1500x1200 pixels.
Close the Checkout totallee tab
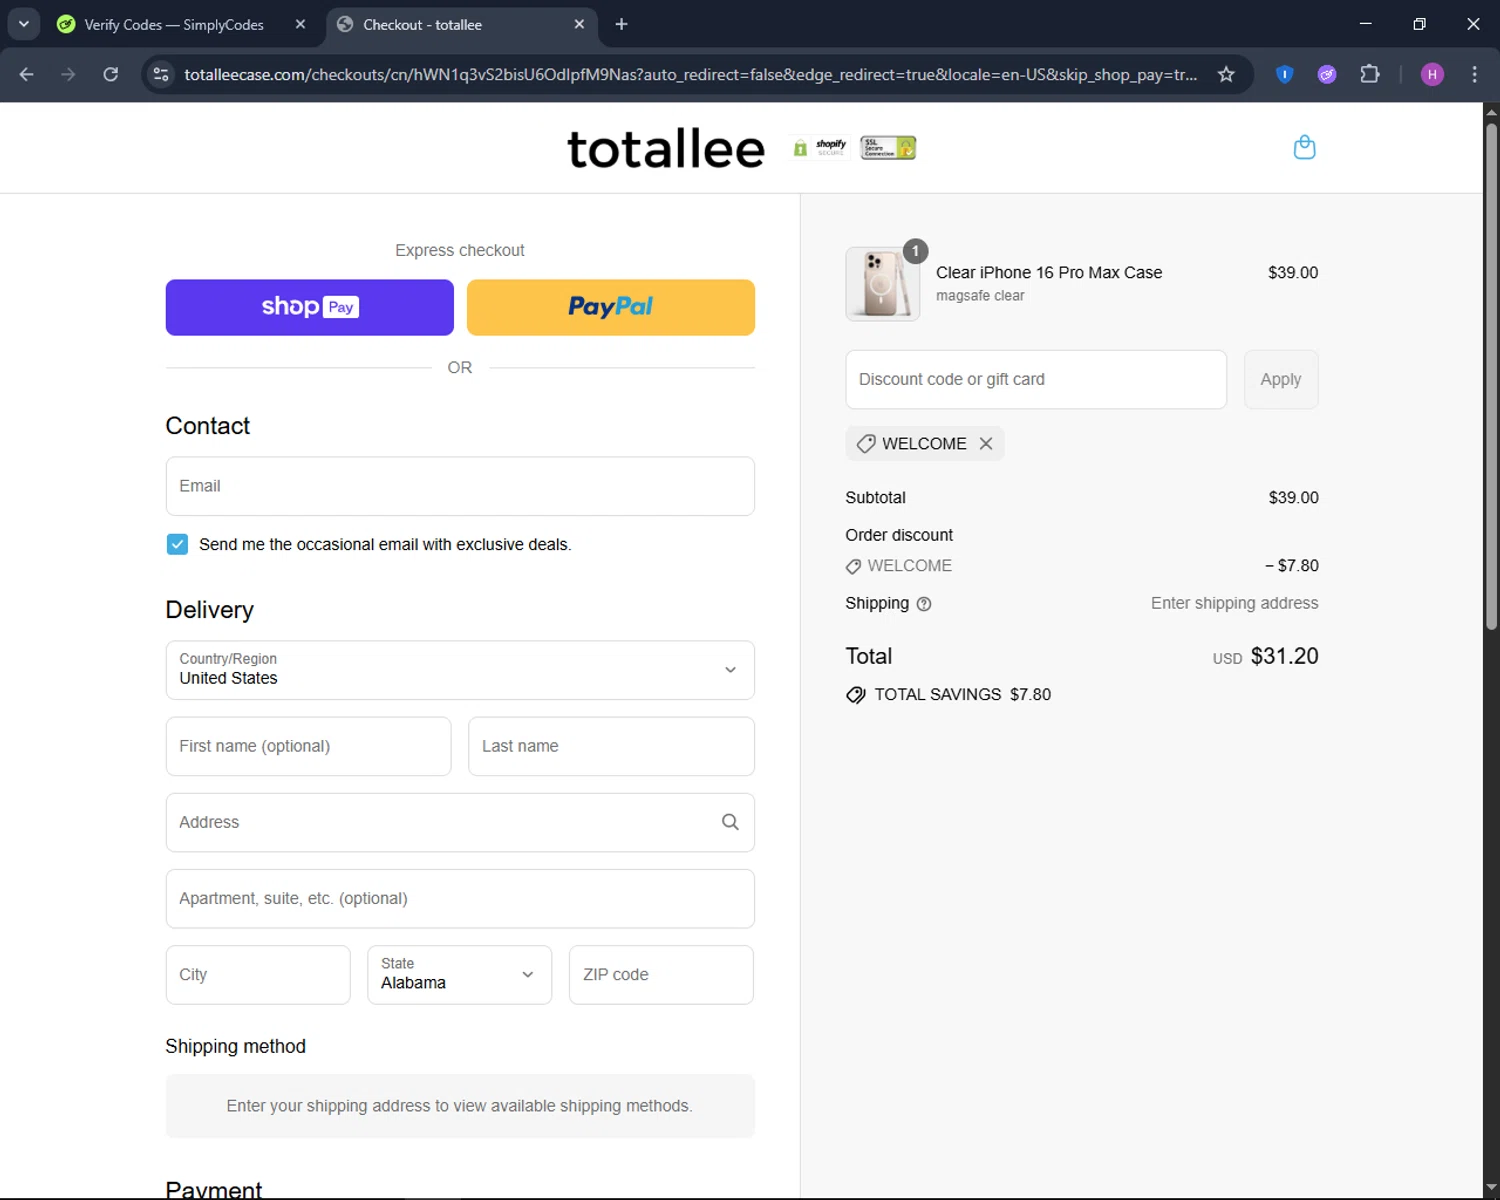click(x=579, y=24)
